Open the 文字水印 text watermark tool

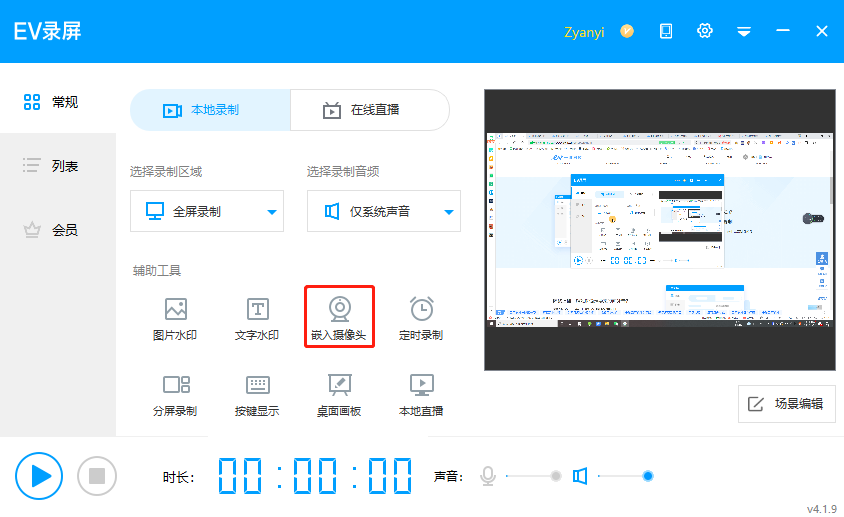(257, 319)
